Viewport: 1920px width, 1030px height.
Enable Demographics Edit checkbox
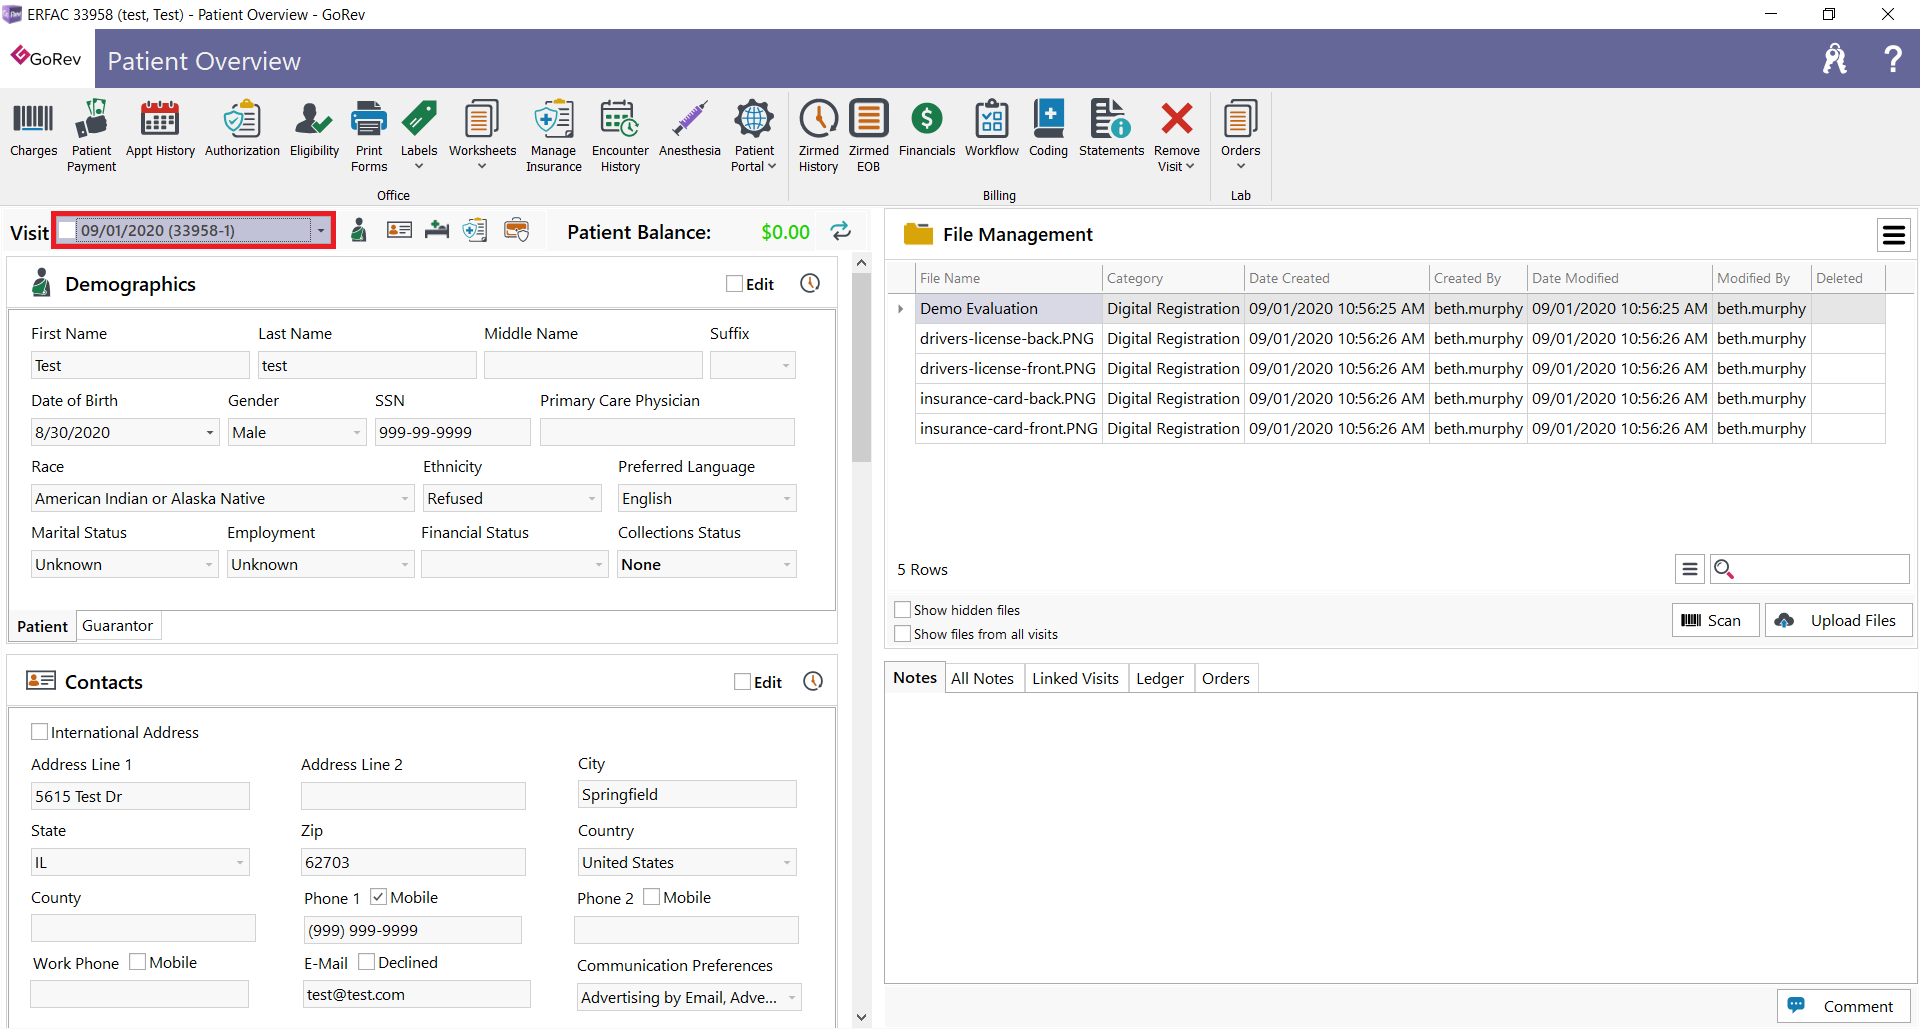[735, 284]
